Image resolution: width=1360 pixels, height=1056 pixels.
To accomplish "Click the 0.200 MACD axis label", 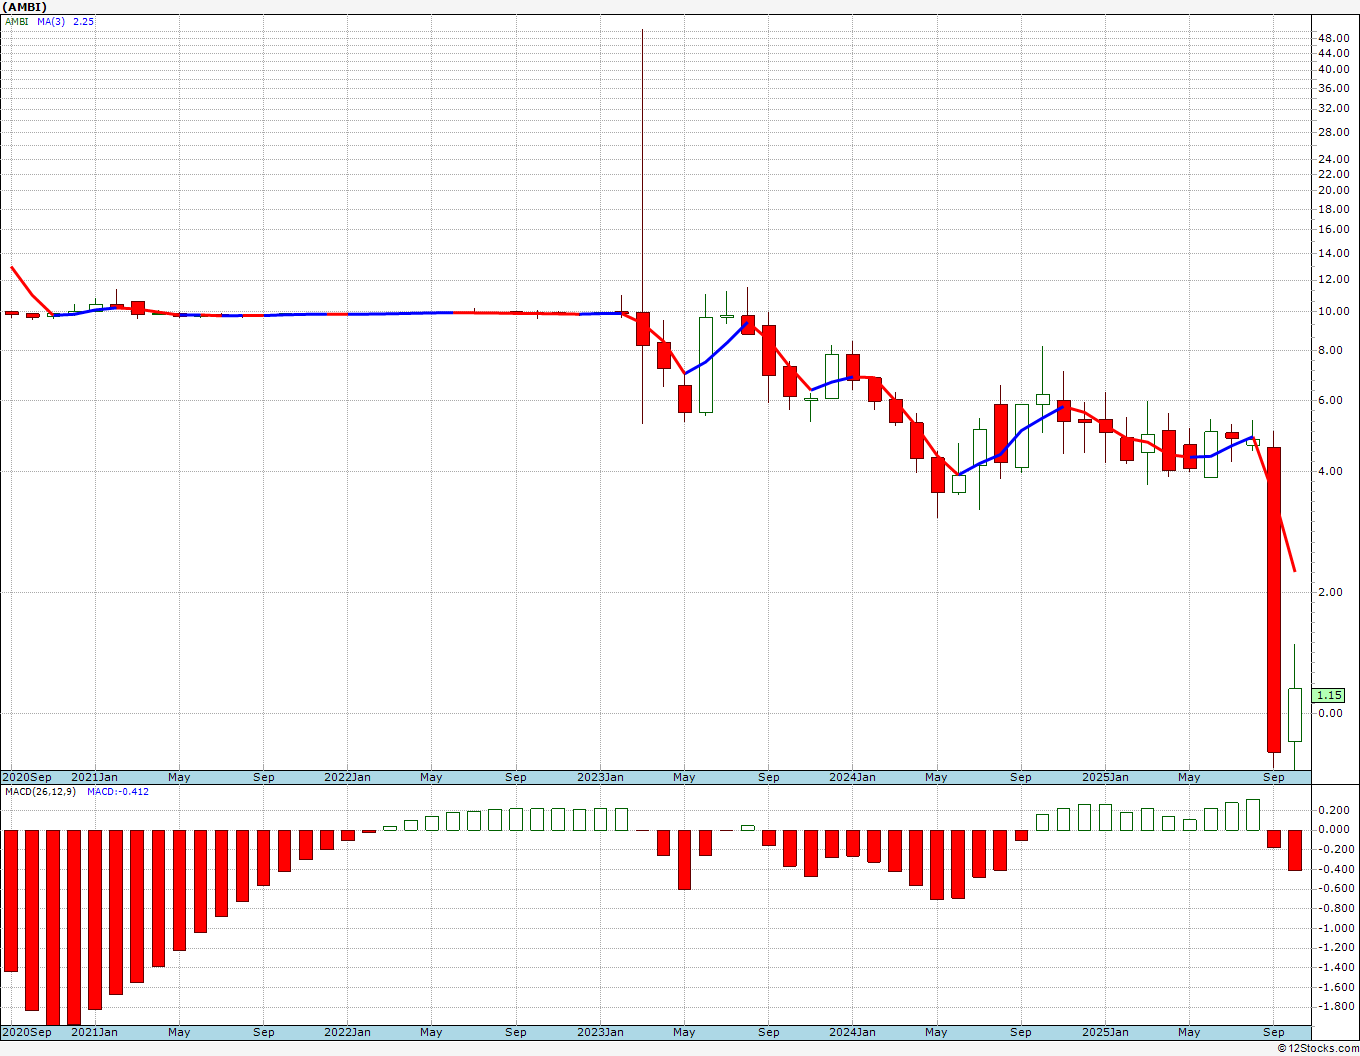I will click(x=1333, y=810).
